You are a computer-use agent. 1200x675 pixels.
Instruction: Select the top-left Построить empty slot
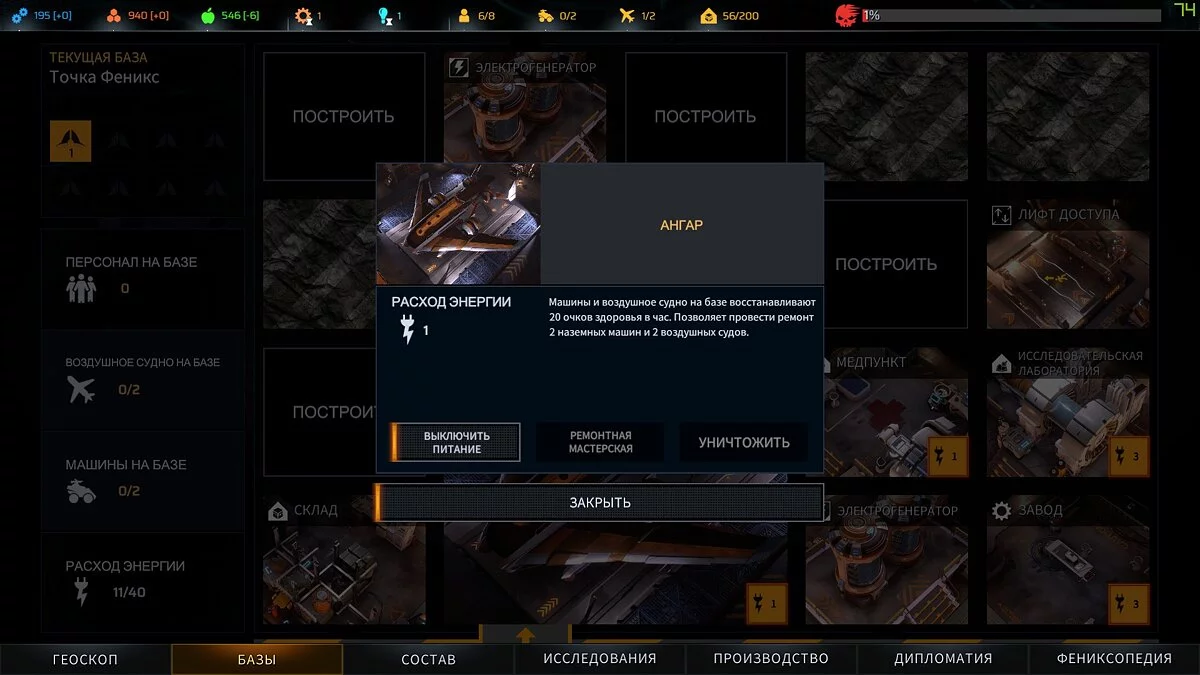click(343, 116)
